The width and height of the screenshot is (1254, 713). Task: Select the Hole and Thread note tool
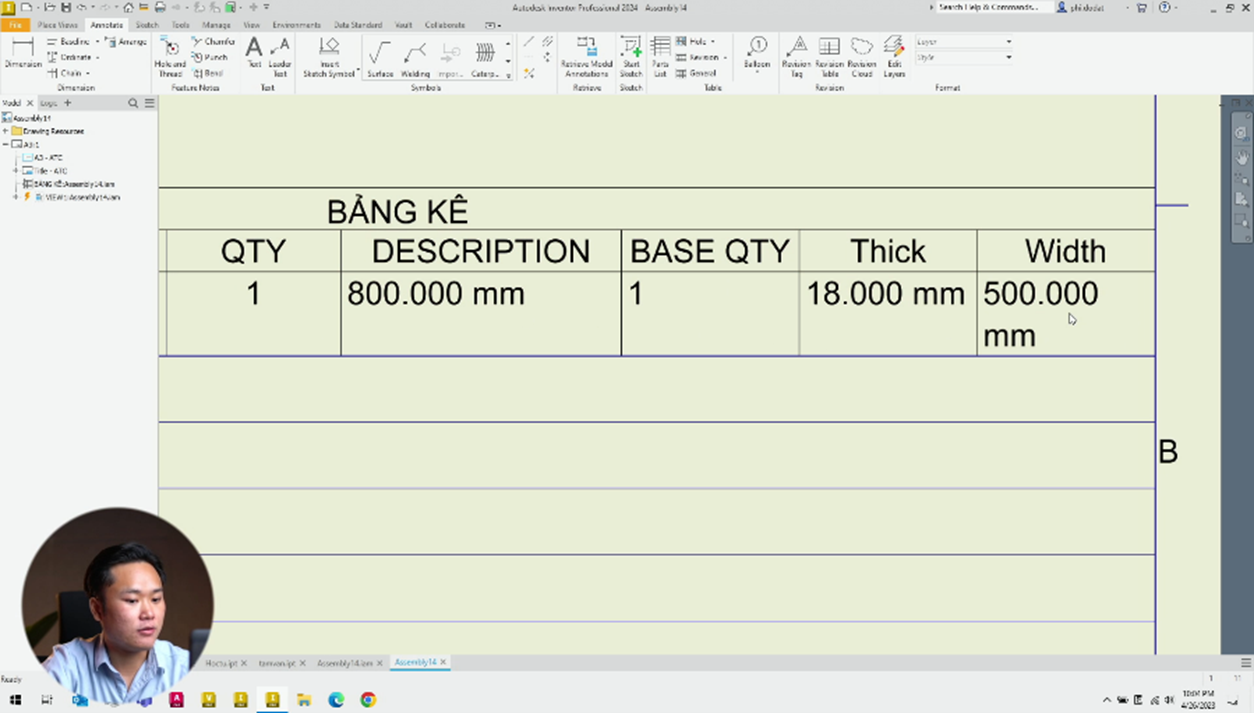[x=170, y=57]
